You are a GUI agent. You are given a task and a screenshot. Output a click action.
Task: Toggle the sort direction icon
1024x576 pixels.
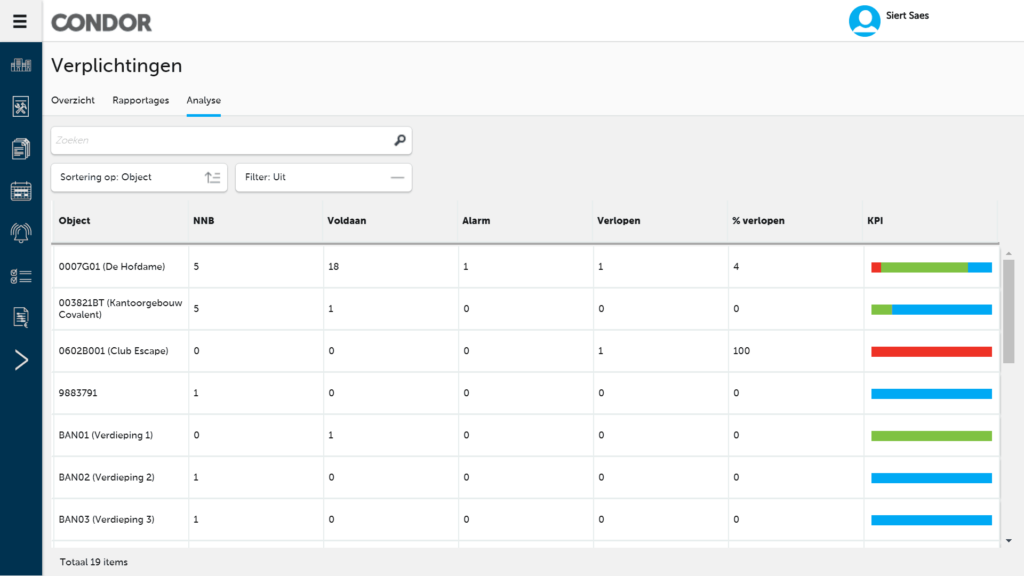pos(212,178)
